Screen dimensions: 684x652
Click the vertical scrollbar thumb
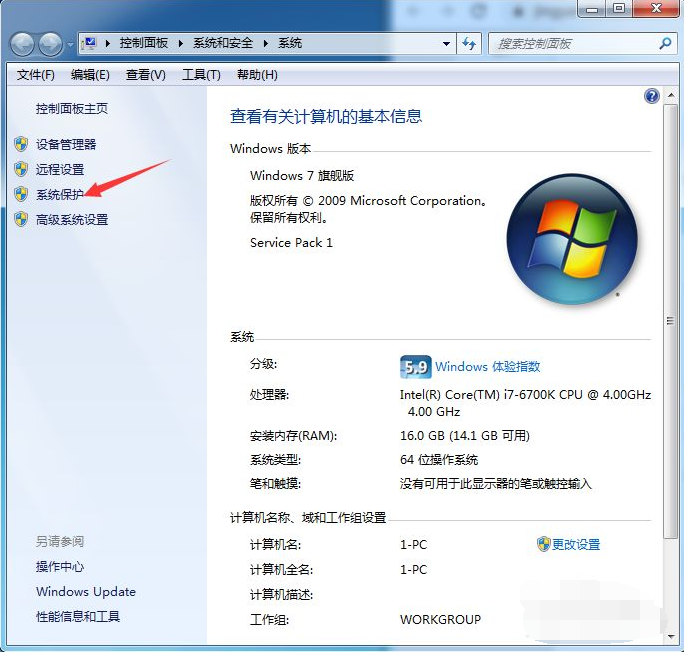coord(670,321)
